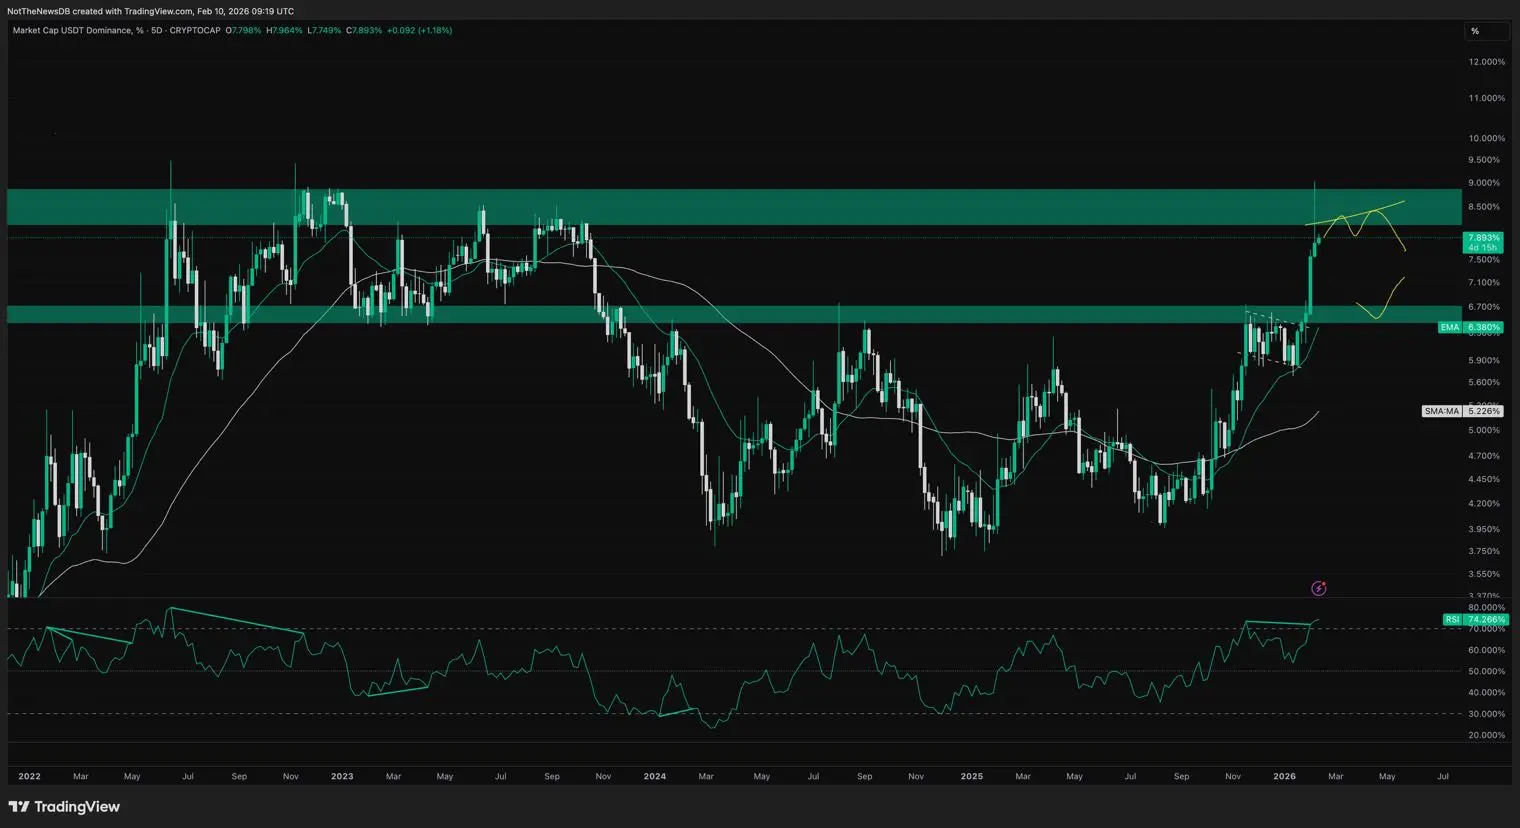
Task: Click the close value C7.893%
Action: (364, 31)
